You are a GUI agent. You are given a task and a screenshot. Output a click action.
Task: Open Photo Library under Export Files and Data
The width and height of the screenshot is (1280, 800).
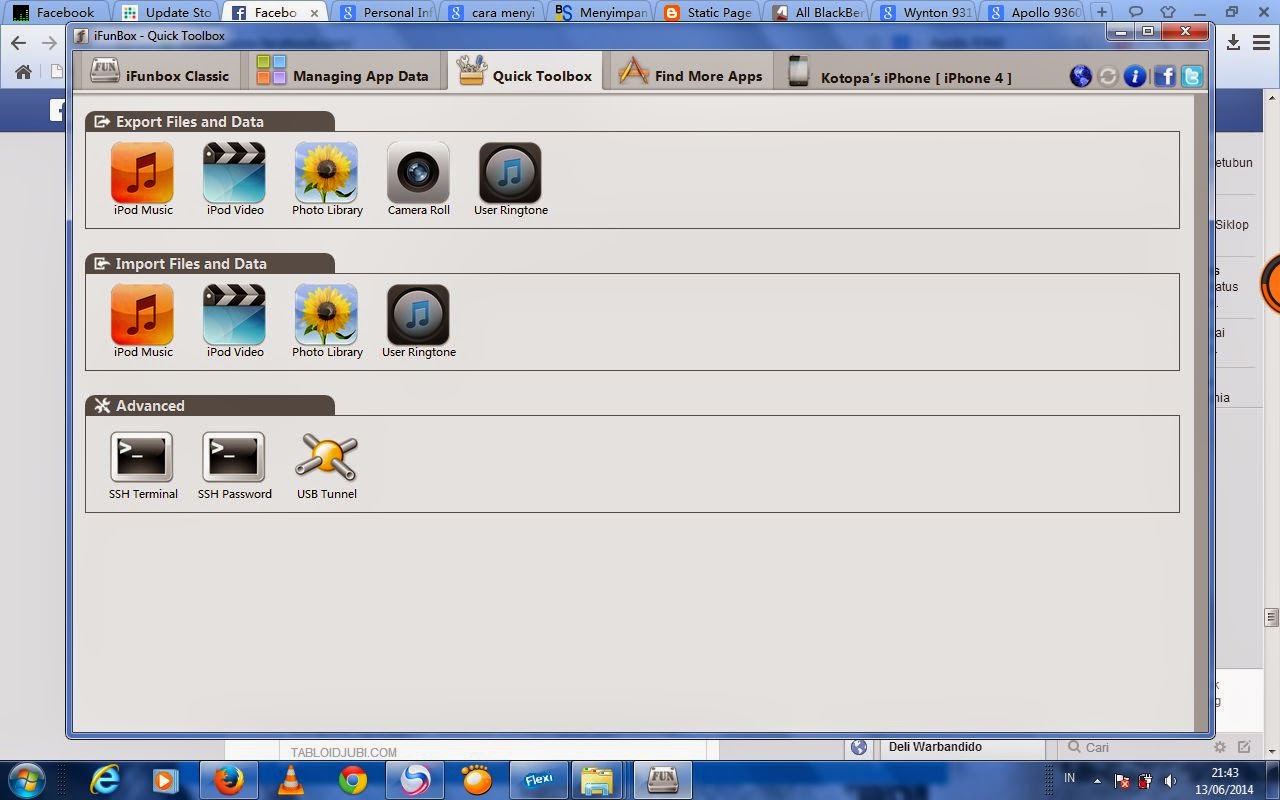(x=327, y=180)
